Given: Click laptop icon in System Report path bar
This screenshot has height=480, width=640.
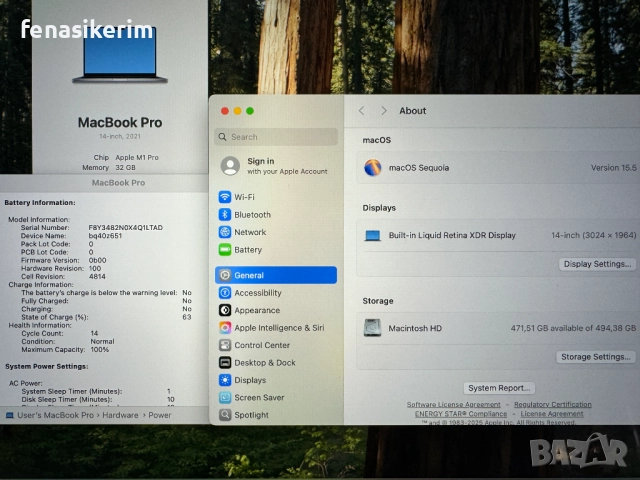Looking at the screenshot, I should (x=9, y=415).
